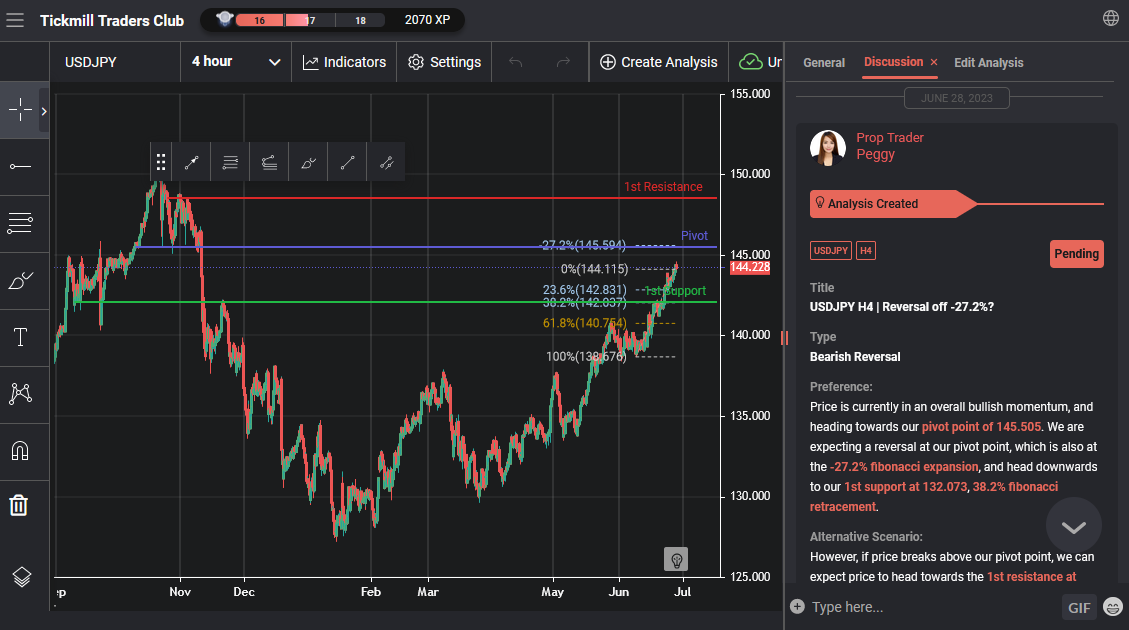
Task: Click the trophy level badge icon
Action: (225, 19)
